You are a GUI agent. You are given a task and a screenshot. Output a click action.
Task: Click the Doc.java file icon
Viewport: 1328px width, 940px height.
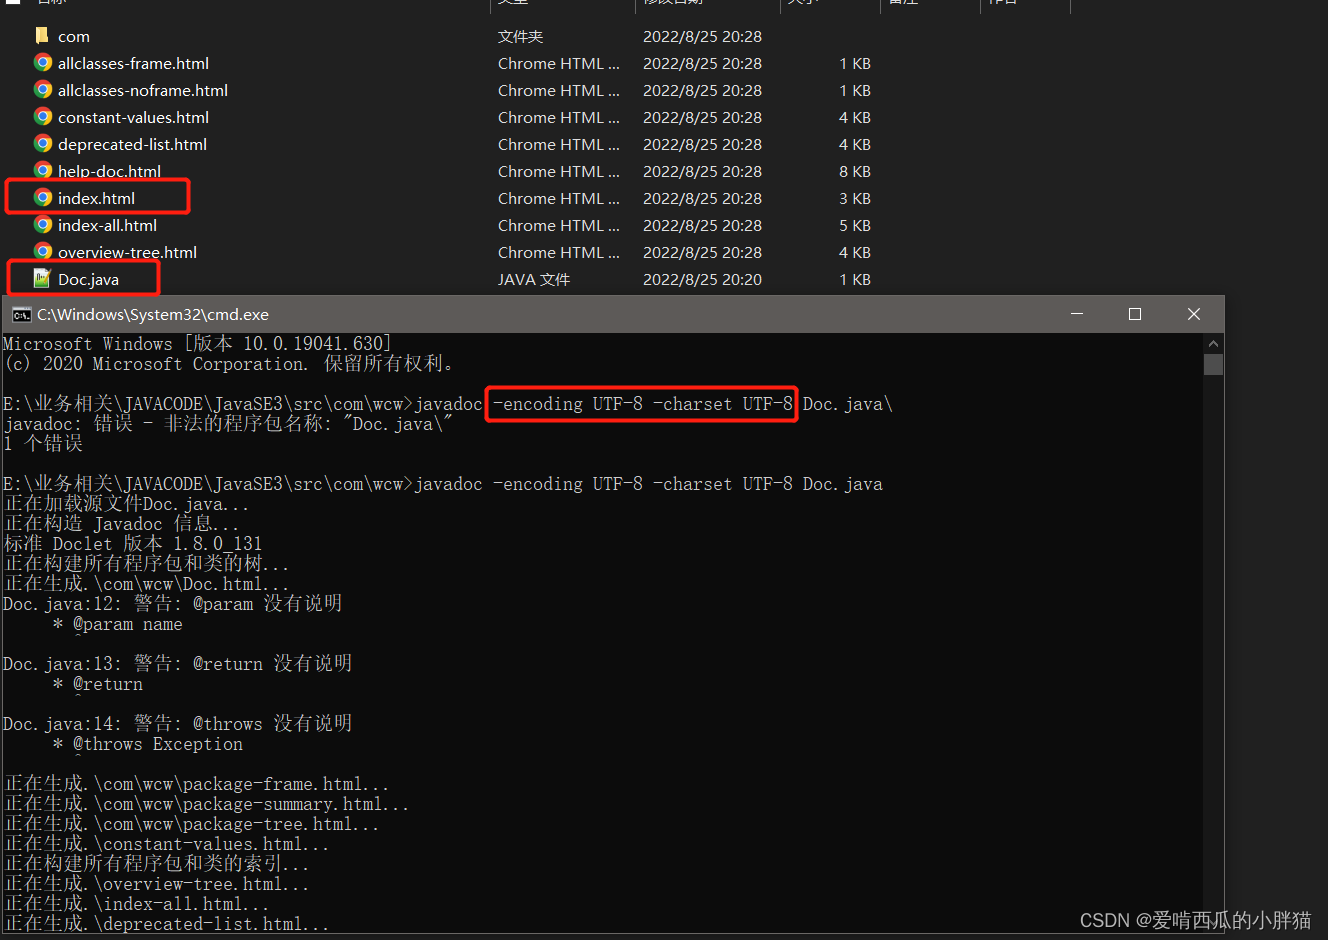42,279
